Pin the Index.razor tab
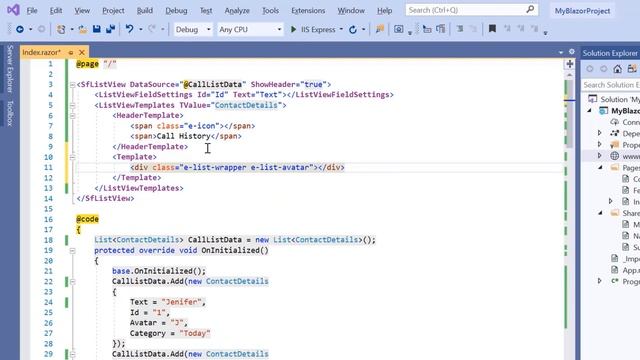Screen dimensions: 640x360 coord(71,53)
